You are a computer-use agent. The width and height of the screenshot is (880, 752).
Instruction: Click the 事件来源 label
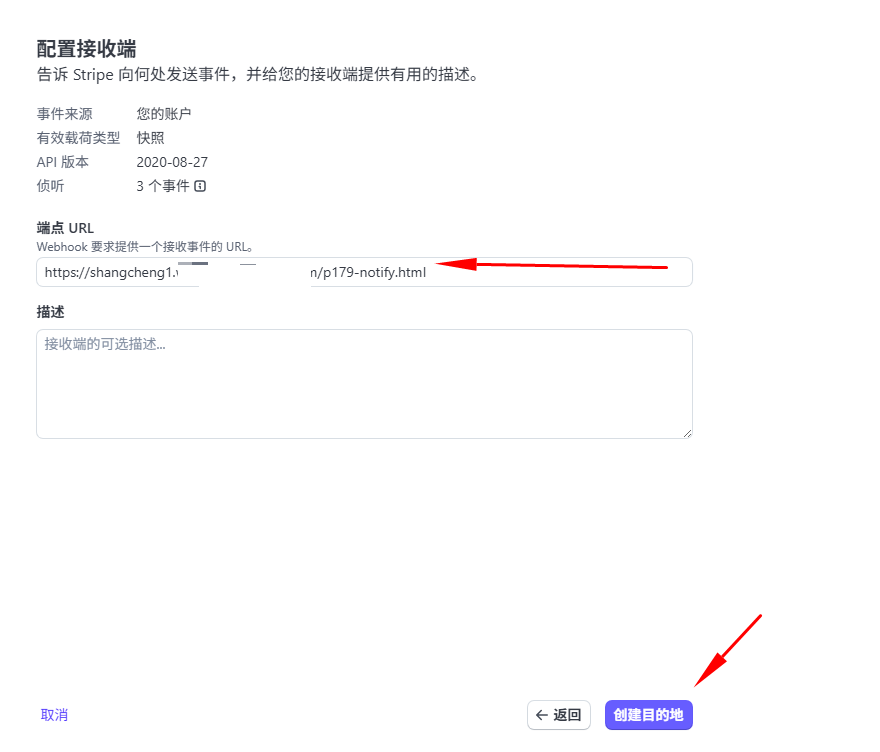tap(64, 114)
